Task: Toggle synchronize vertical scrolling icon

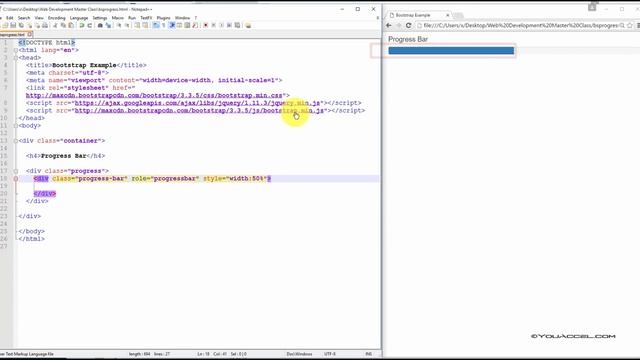Action: [x=137, y=25]
